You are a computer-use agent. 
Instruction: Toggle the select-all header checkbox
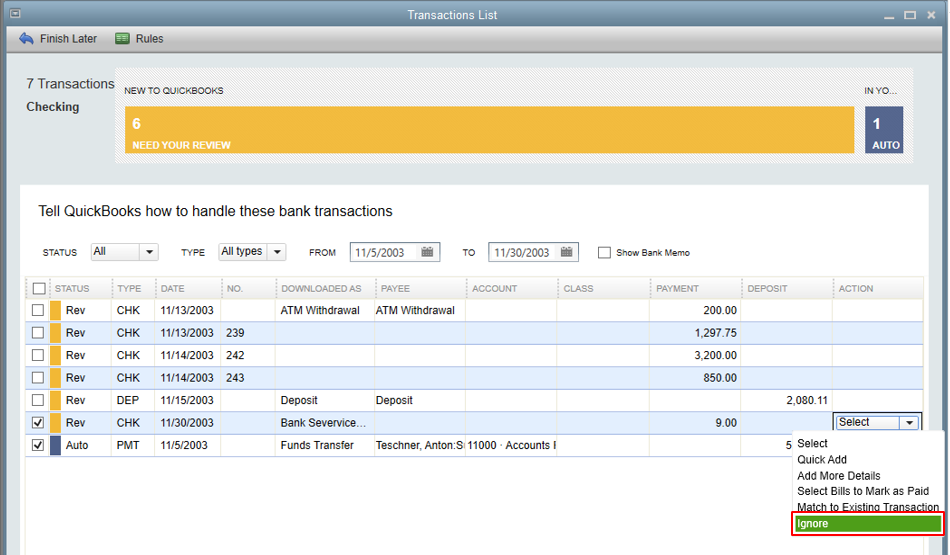[39, 288]
